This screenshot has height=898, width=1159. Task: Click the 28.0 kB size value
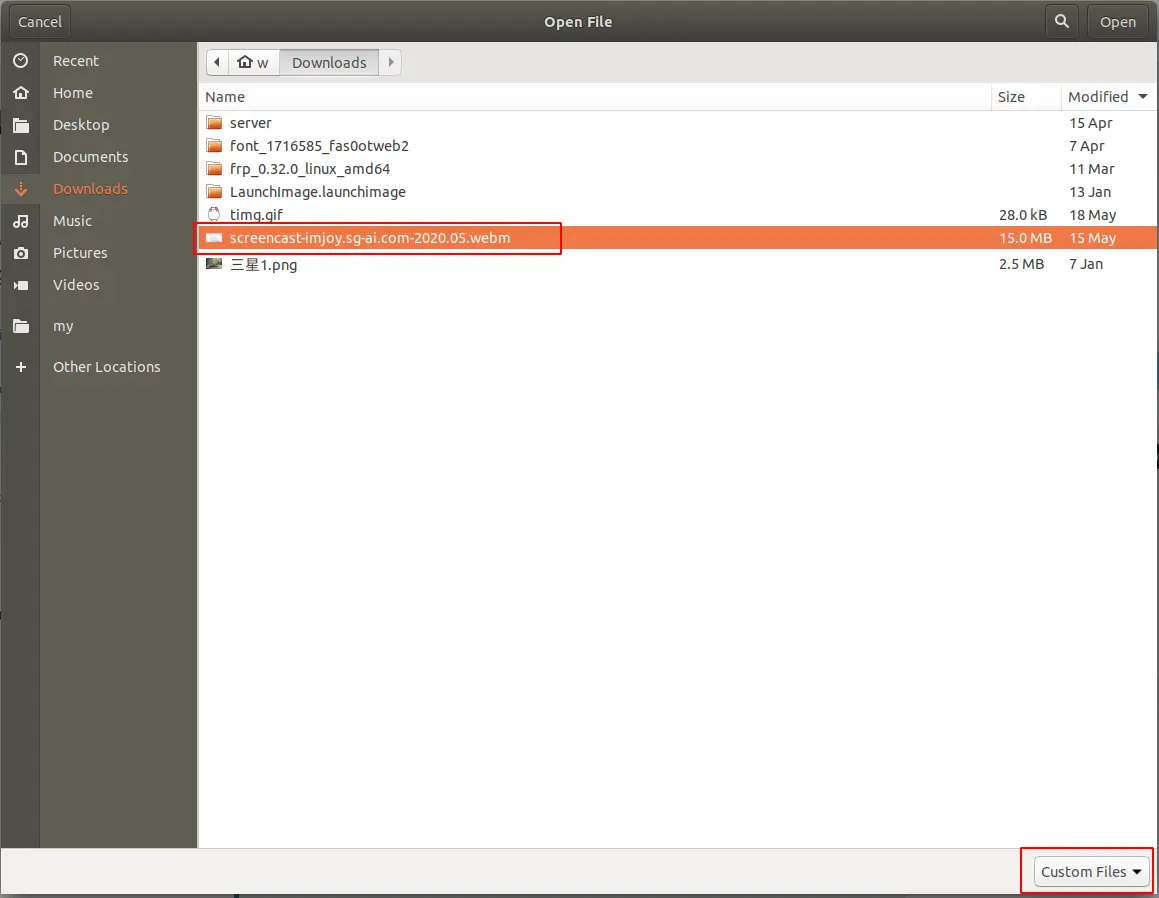1023,214
